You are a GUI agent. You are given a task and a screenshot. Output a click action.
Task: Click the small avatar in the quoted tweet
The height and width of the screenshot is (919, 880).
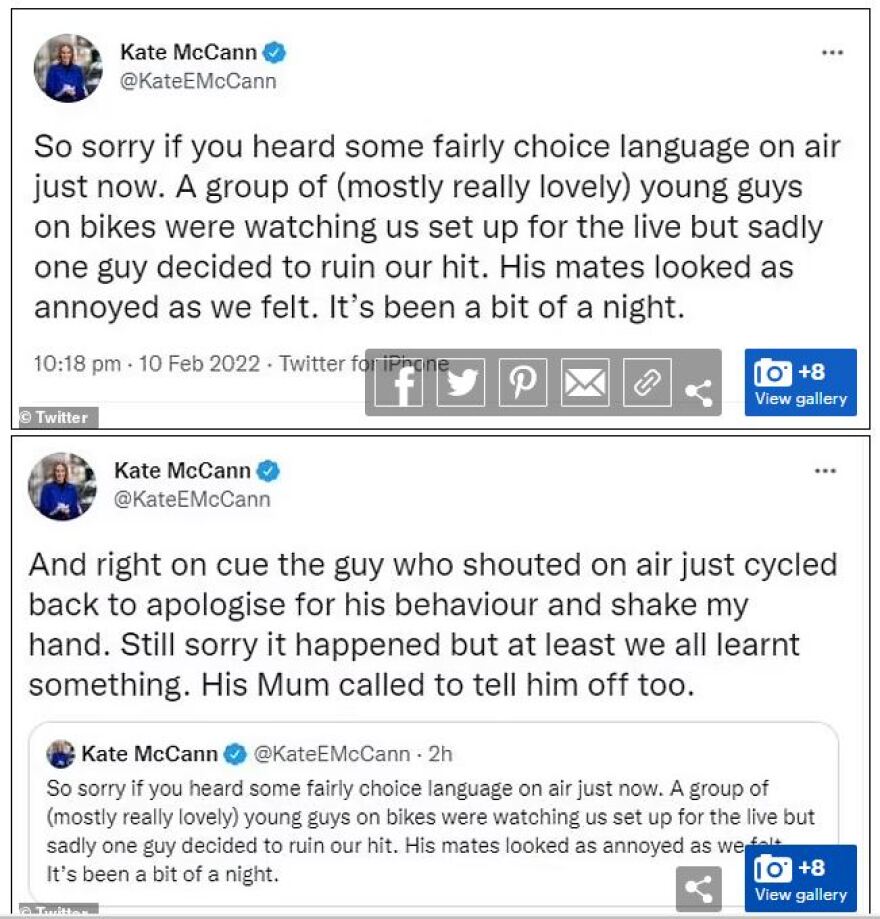click(61, 753)
